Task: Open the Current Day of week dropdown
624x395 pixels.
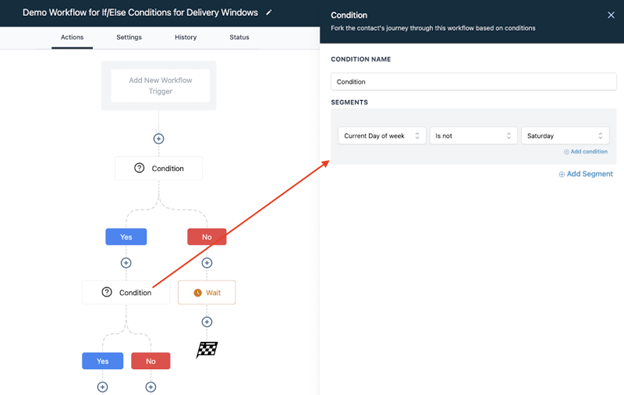Action: [382, 136]
